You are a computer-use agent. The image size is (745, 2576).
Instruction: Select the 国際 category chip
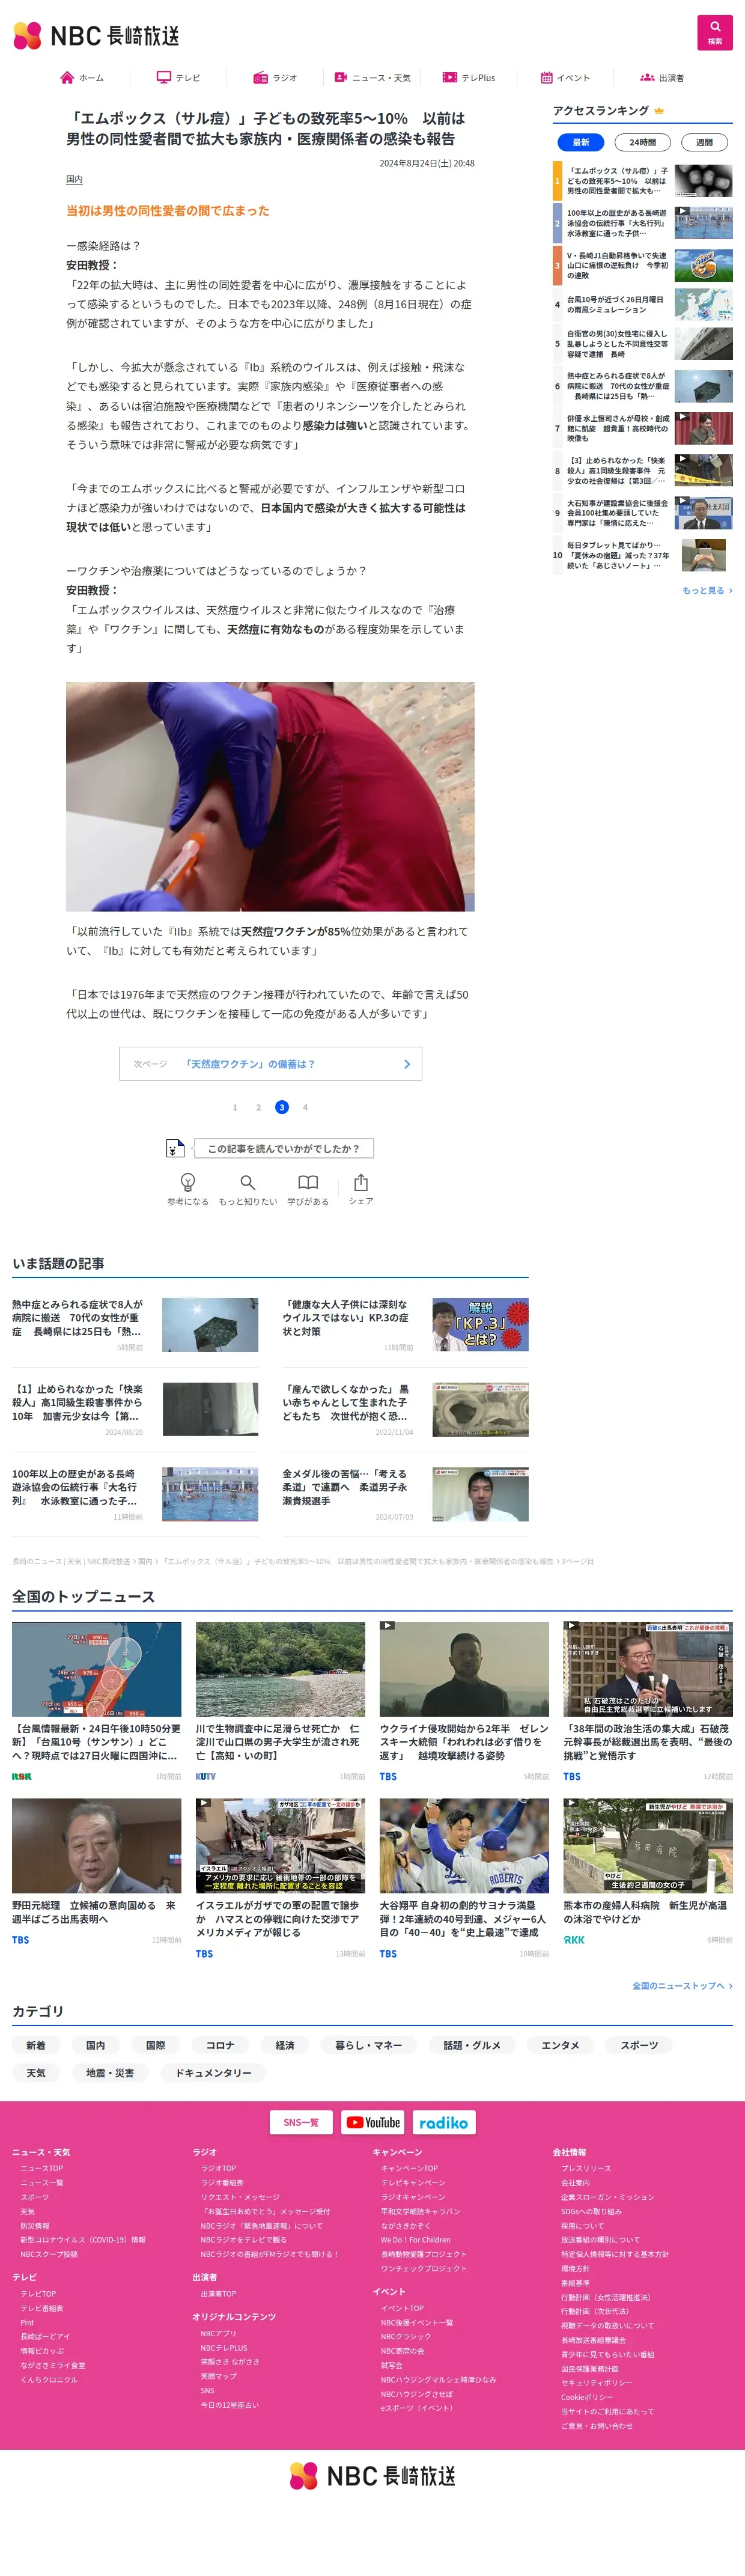click(x=156, y=2045)
